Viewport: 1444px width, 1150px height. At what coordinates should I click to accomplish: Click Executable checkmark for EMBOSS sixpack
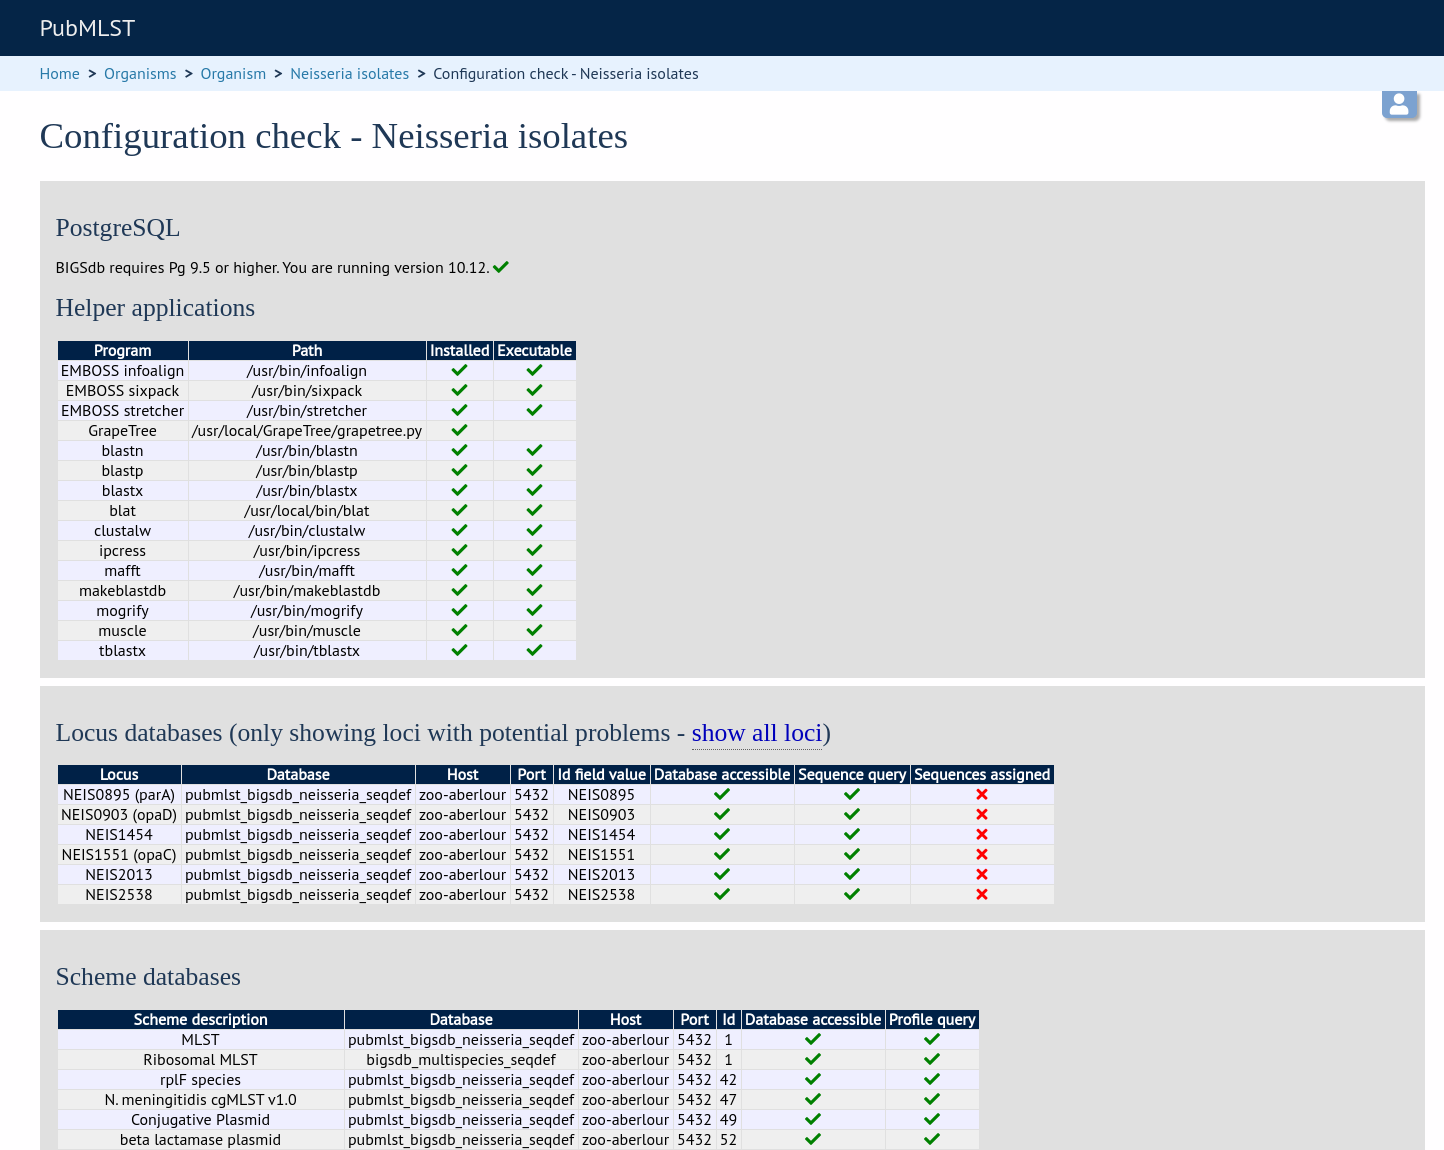pos(534,390)
